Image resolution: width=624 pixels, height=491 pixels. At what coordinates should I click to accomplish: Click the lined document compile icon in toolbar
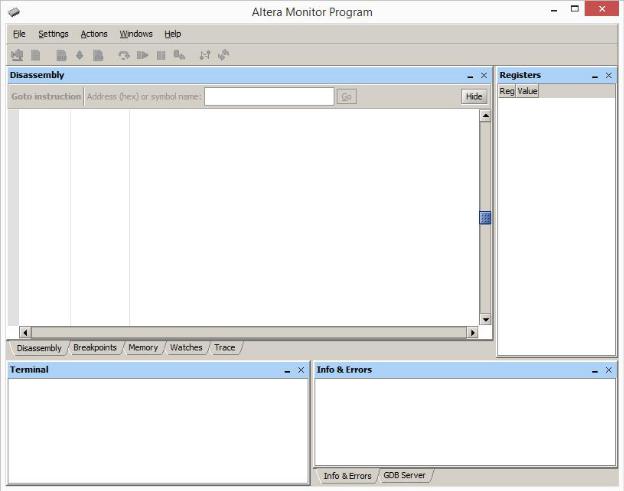coord(61,55)
